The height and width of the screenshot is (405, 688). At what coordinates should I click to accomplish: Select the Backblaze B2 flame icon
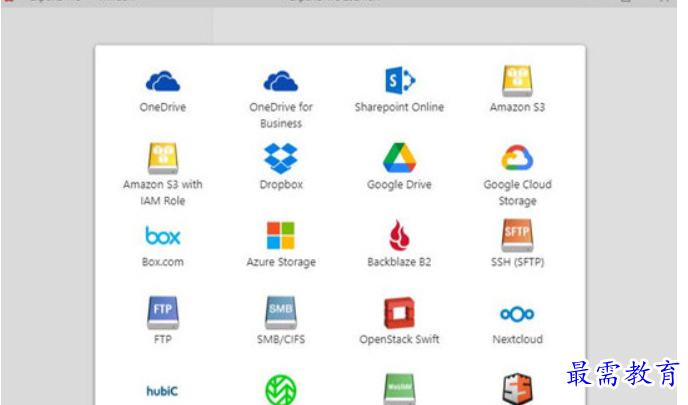(399, 235)
